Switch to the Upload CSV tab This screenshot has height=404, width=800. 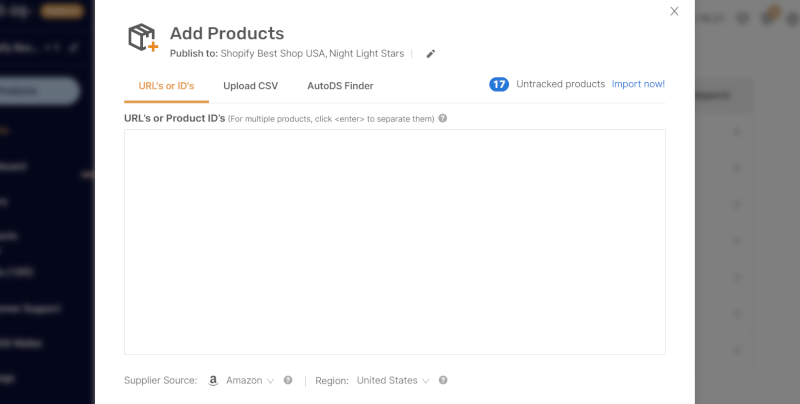pos(251,86)
